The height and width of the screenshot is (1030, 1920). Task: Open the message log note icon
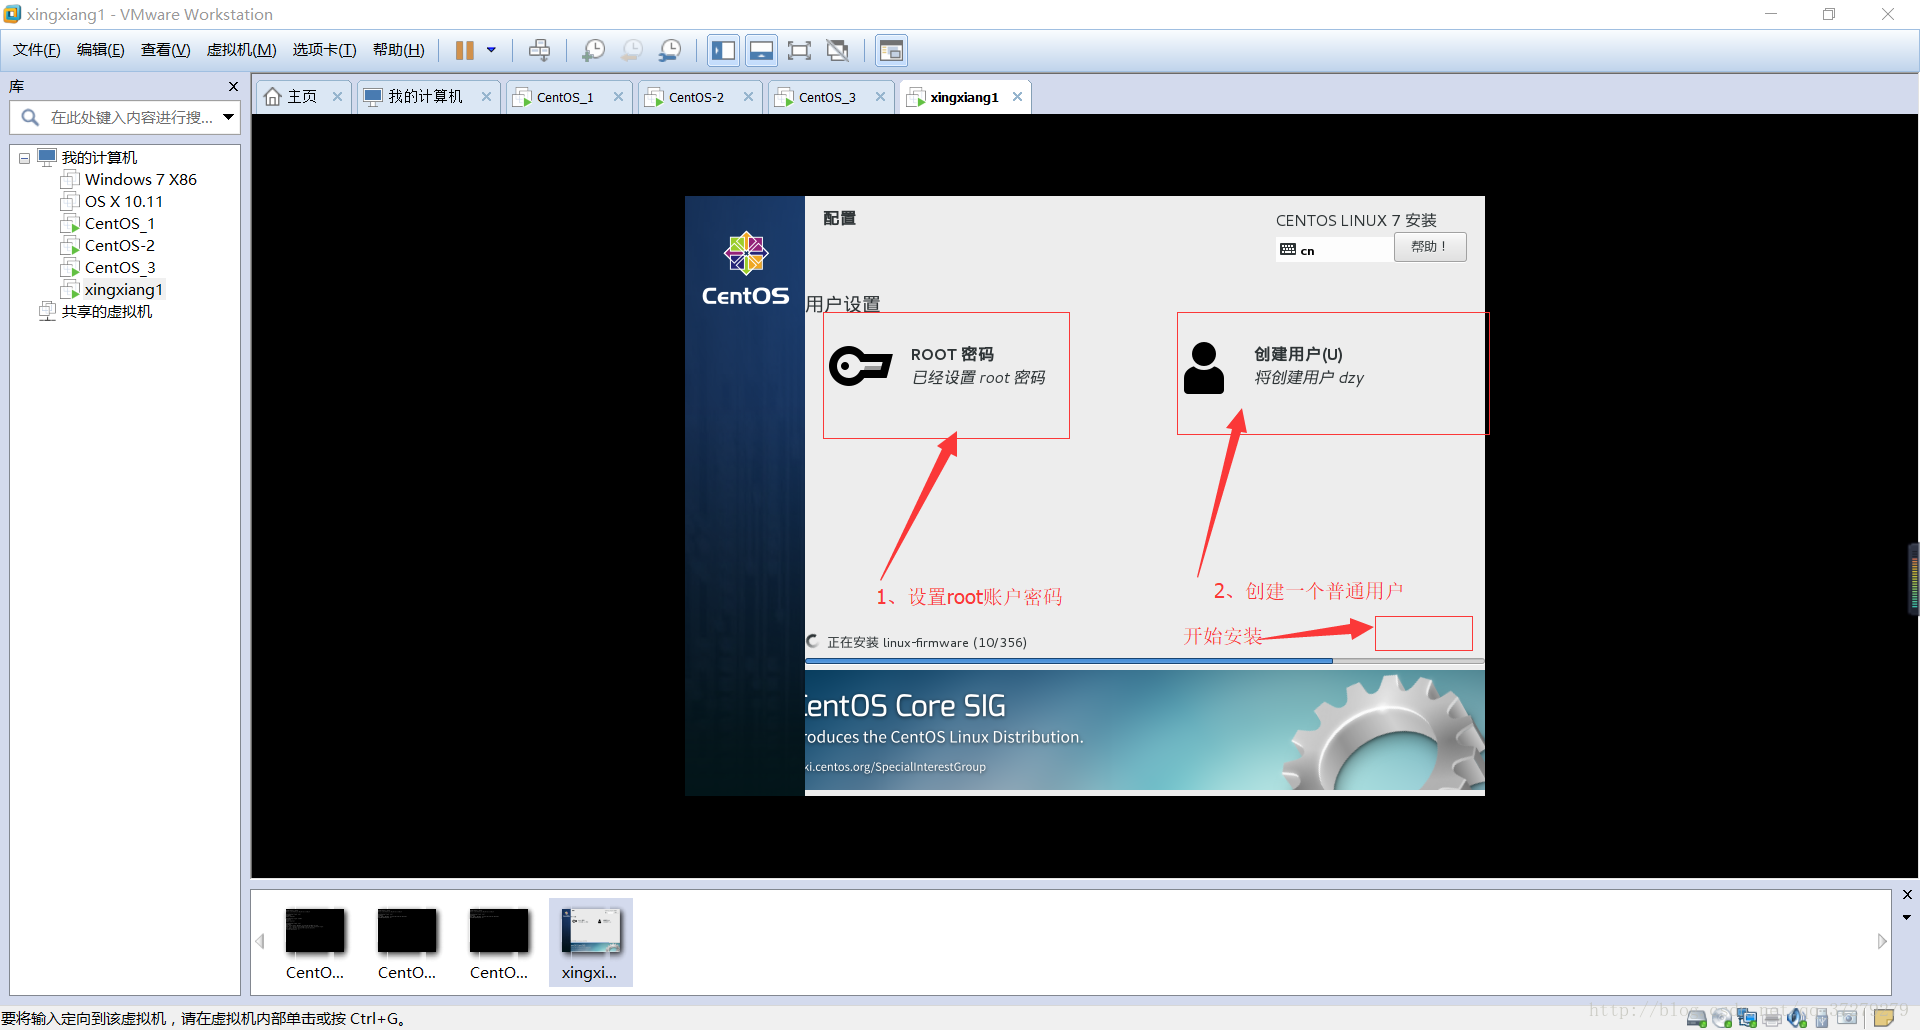(1884, 1018)
